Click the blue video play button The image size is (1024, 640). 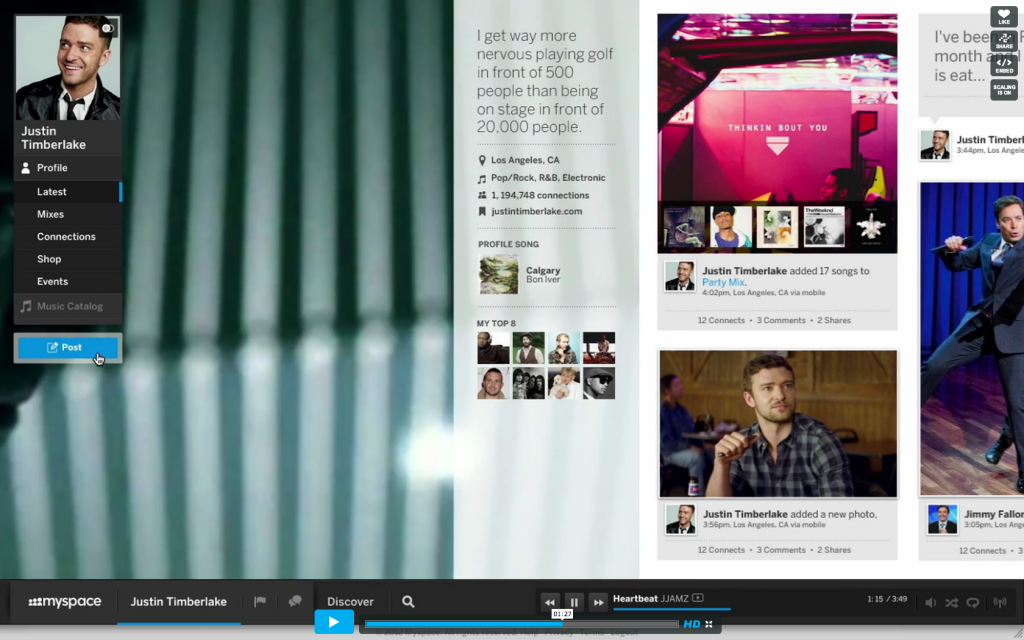coord(334,622)
